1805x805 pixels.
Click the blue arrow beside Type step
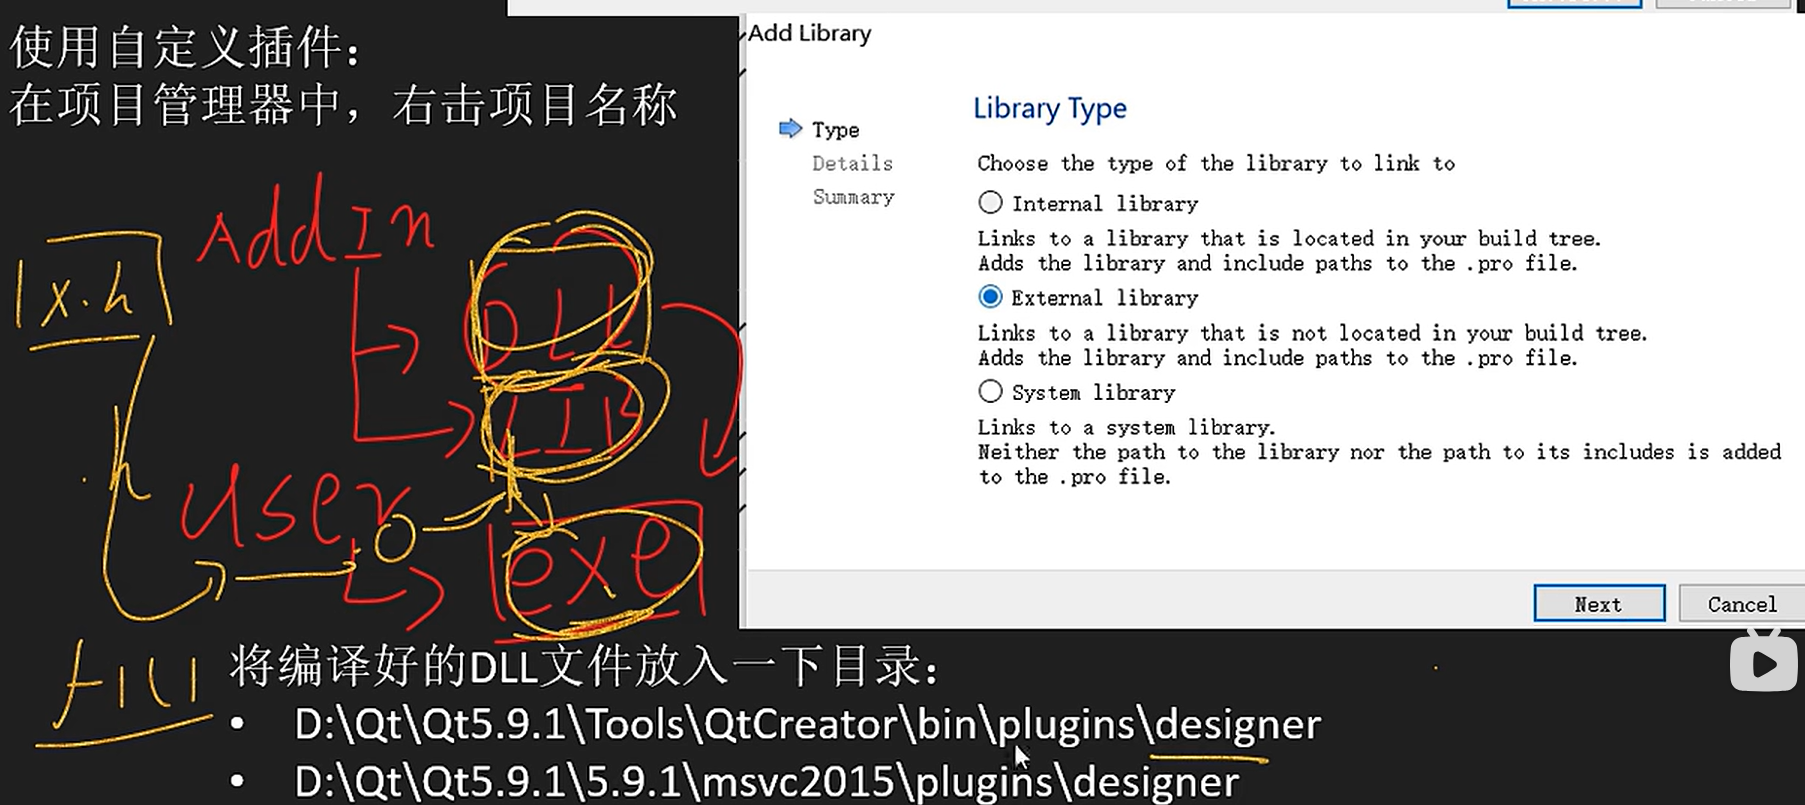(790, 128)
